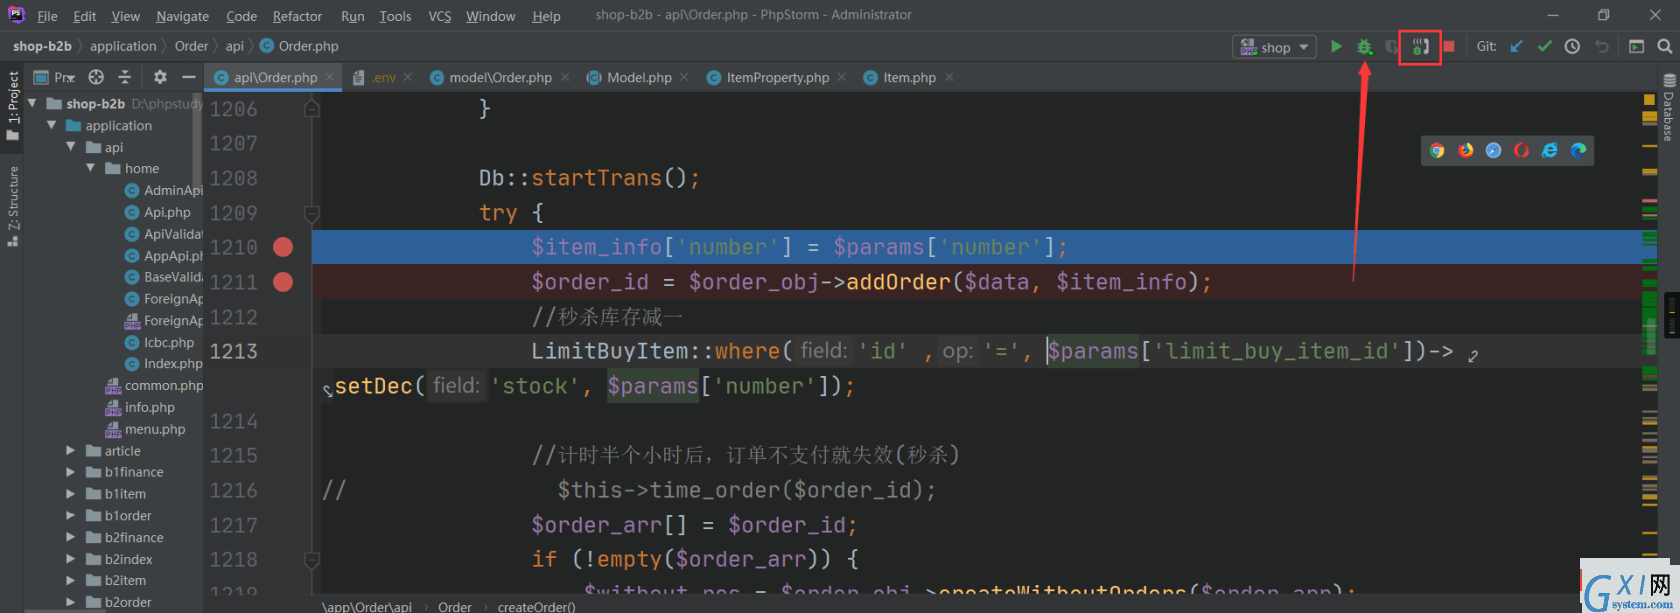The width and height of the screenshot is (1680, 613).
Task: Toggle breakpoint on line 1211
Action: (x=283, y=282)
